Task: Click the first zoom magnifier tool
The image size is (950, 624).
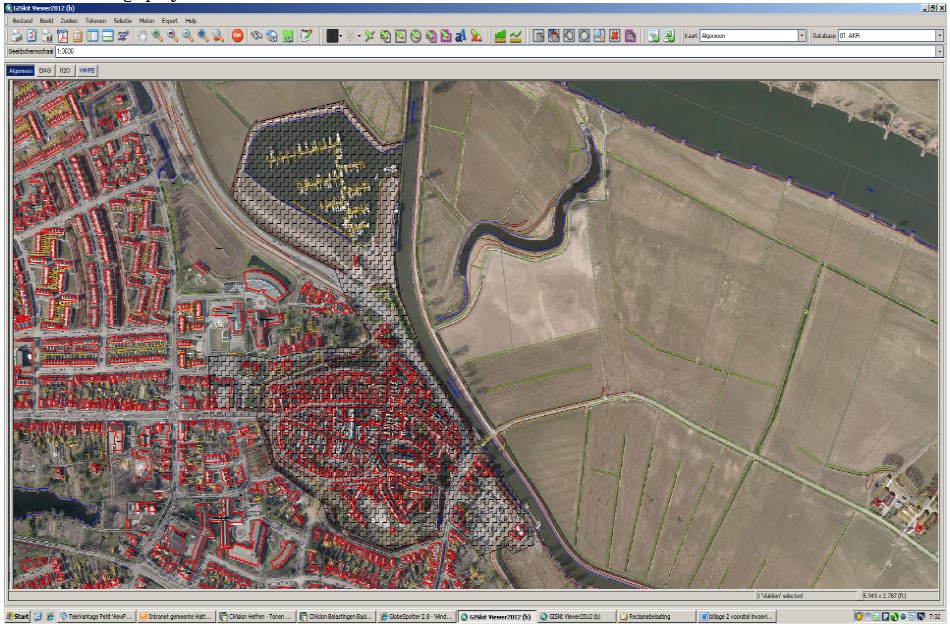Action: 157,36
